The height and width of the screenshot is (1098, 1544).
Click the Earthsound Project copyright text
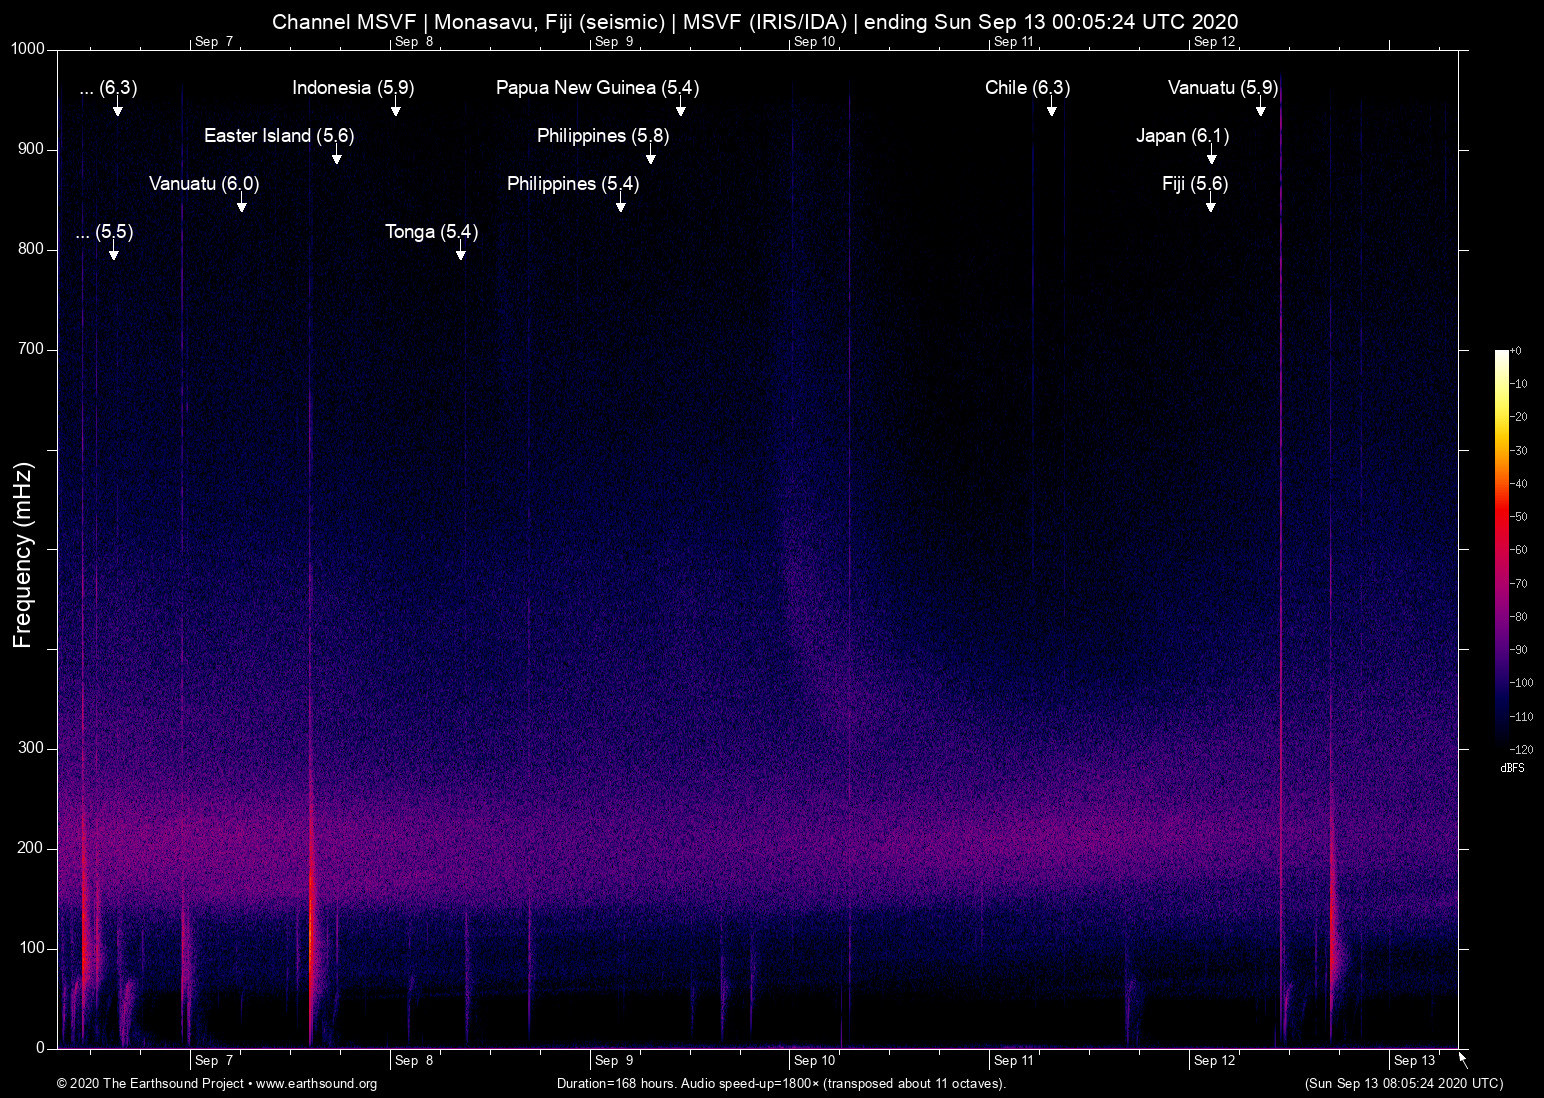click(x=150, y=1084)
